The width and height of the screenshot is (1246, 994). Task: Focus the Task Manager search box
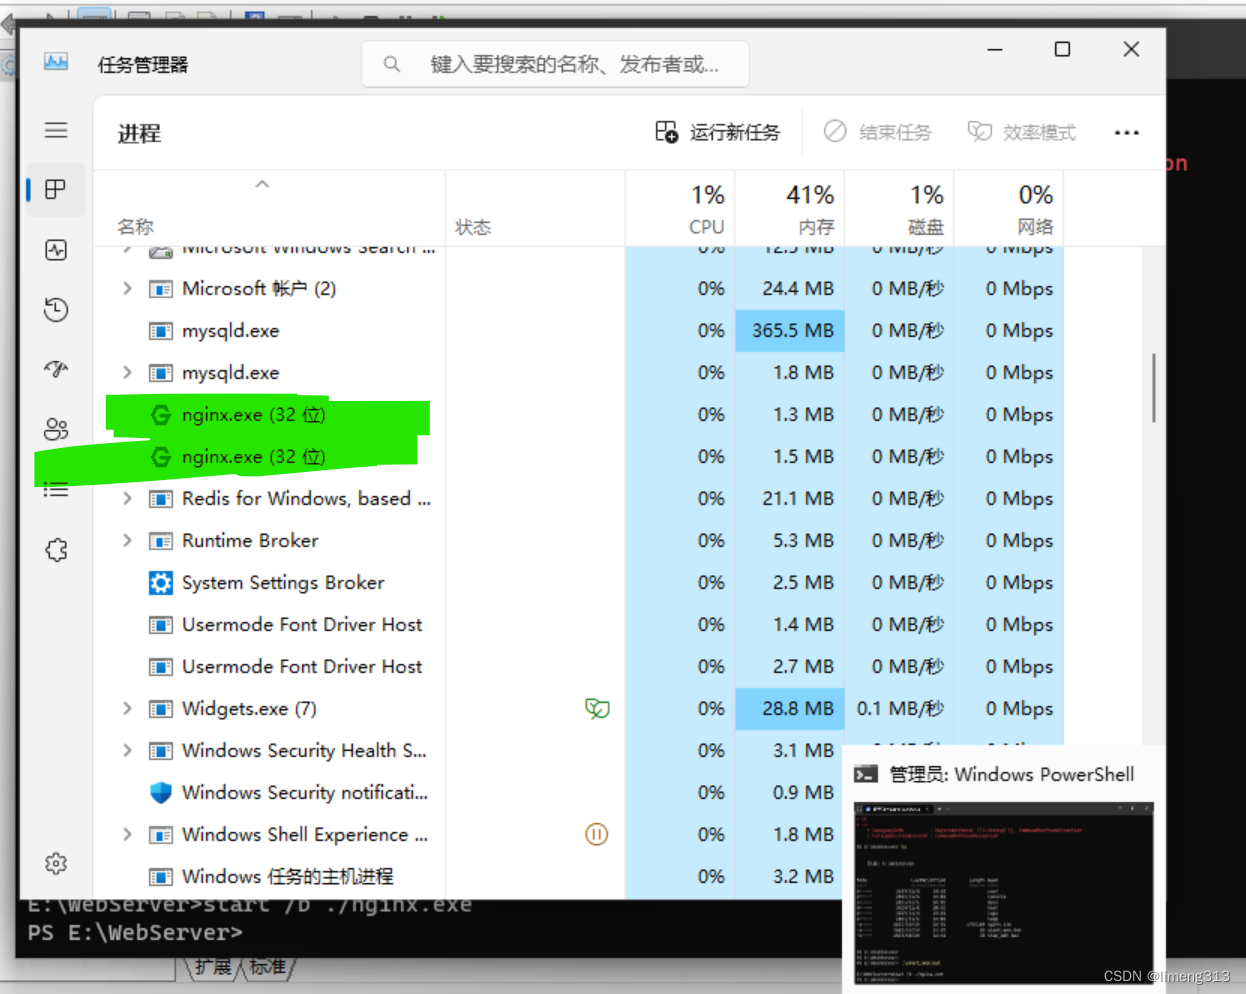(555, 64)
